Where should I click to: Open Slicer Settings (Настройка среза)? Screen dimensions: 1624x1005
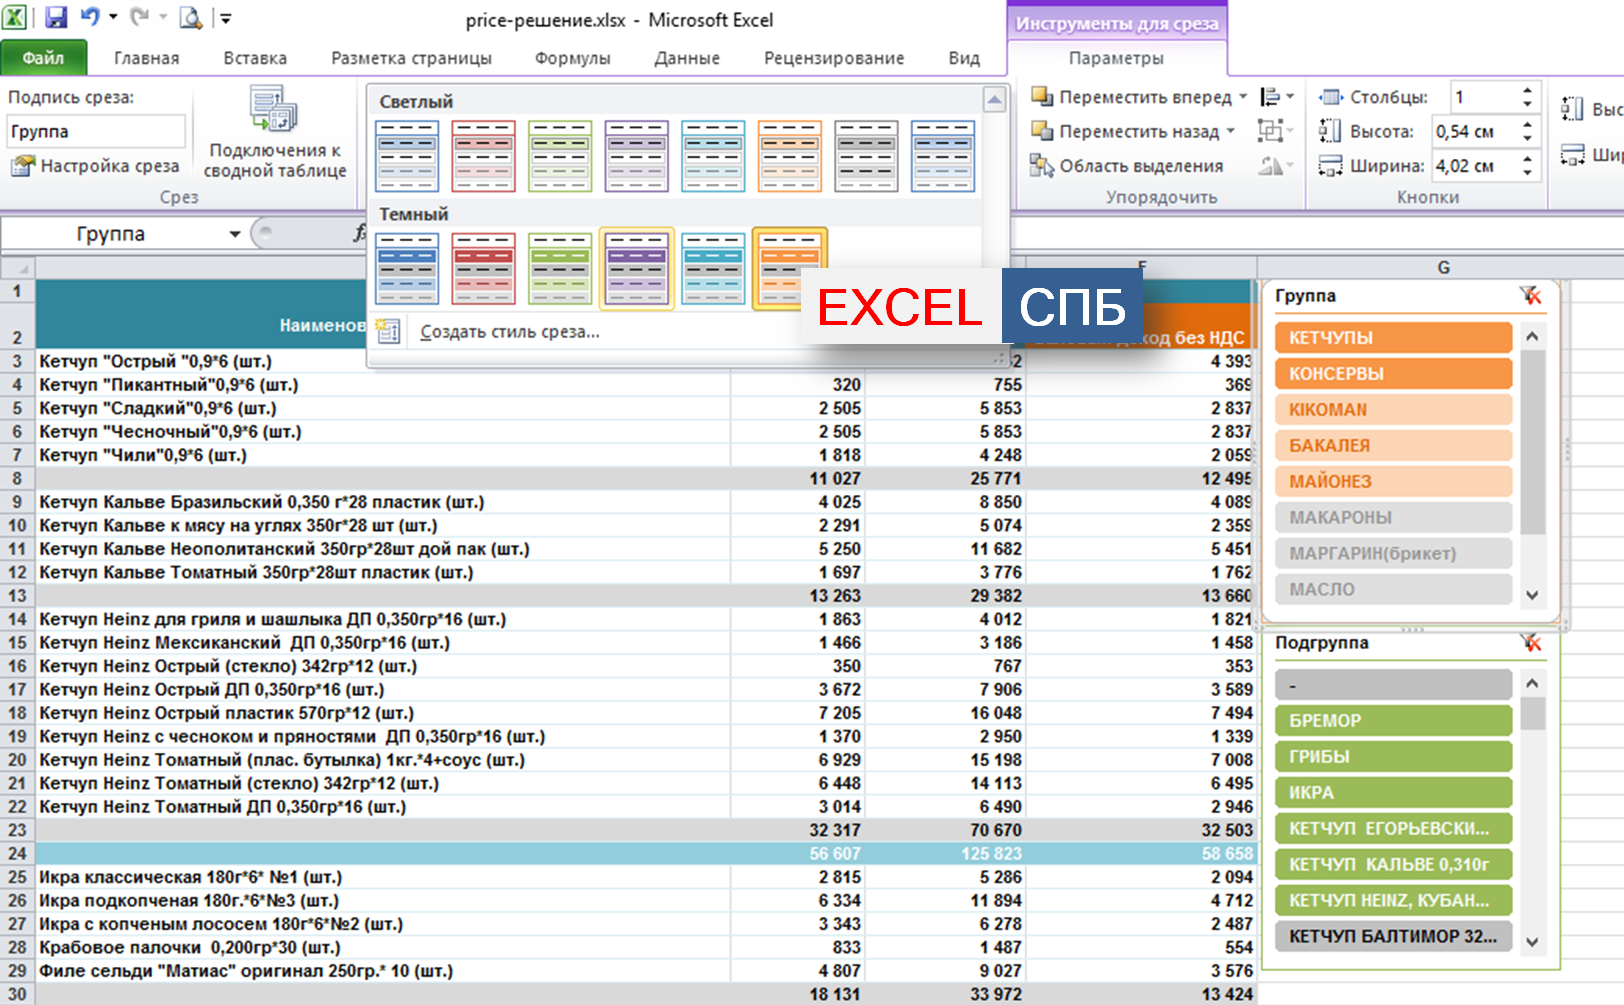point(96,166)
